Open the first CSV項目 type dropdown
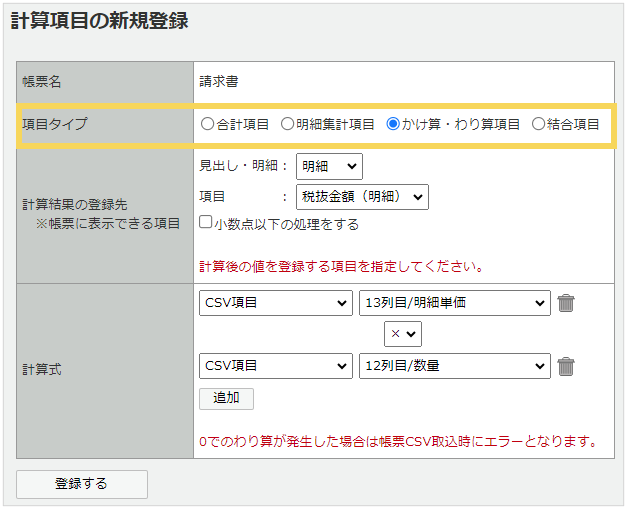The height and width of the screenshot is (509, 627). click(276, 303)
